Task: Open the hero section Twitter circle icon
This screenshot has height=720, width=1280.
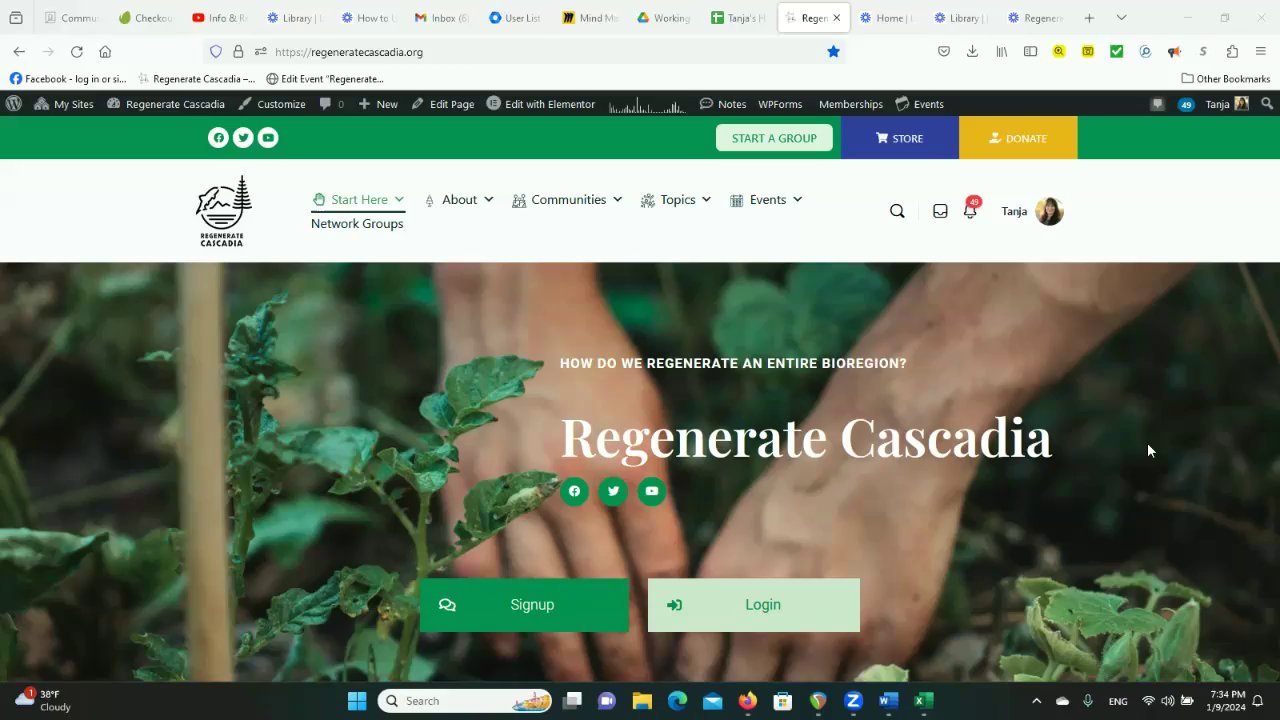Action: click(613, 491)
